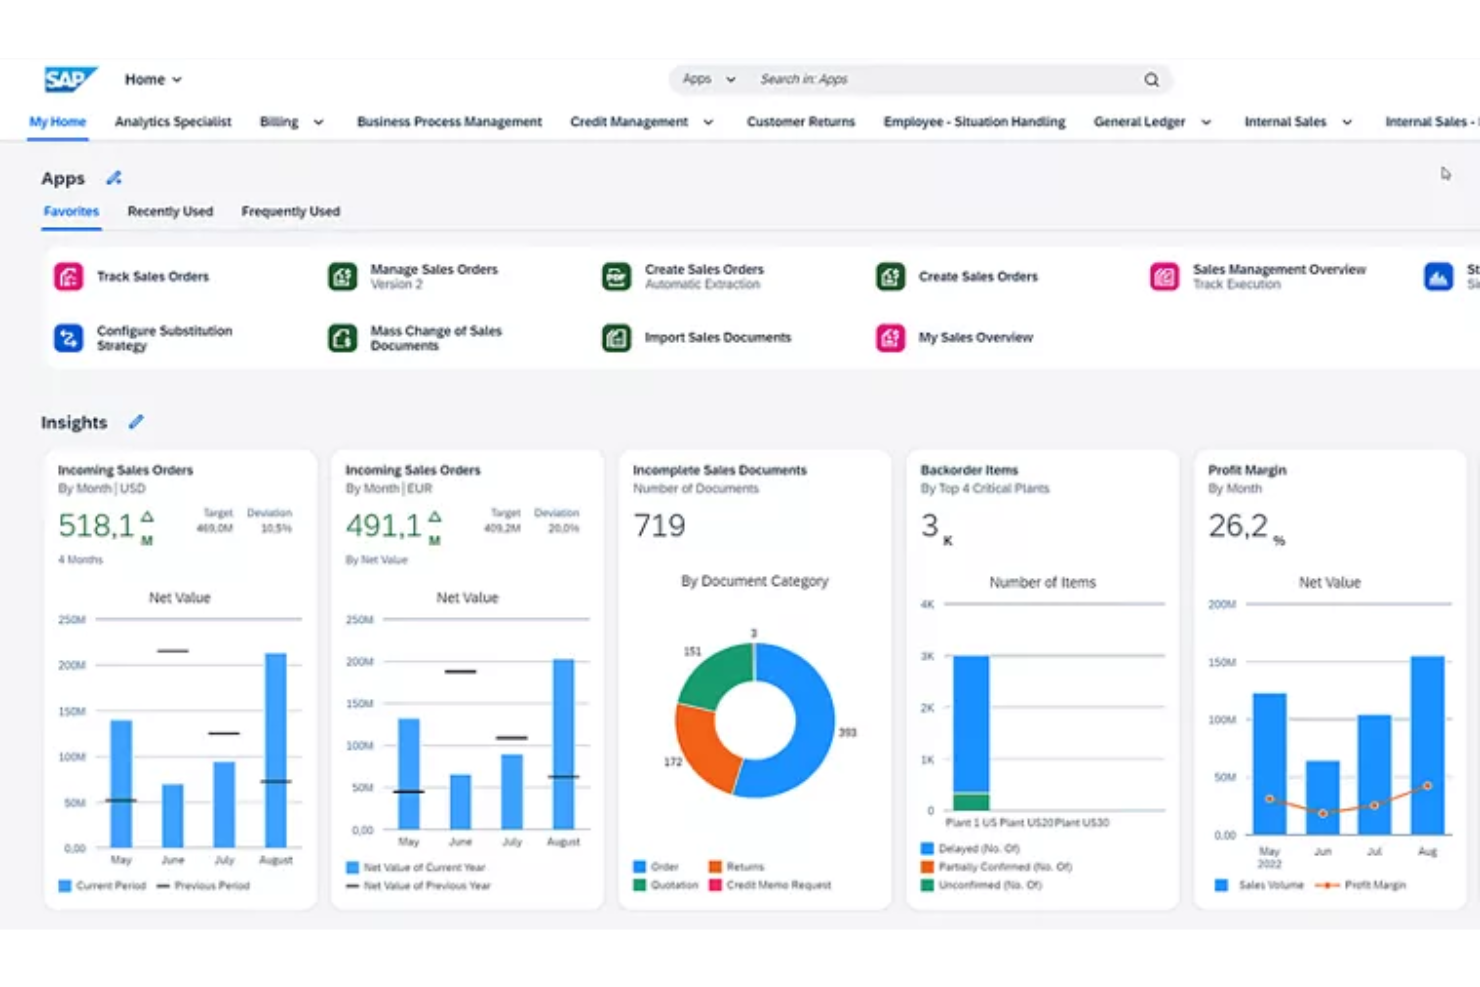Open the Sales Management Overview app

tap(1163, 276)
